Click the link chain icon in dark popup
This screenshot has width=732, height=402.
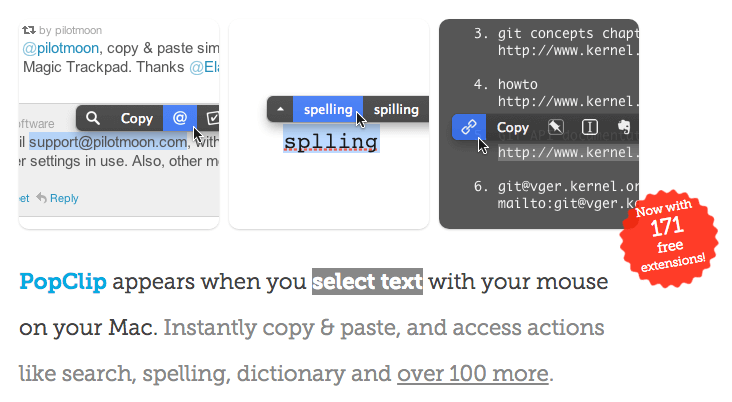coord(469,127)
